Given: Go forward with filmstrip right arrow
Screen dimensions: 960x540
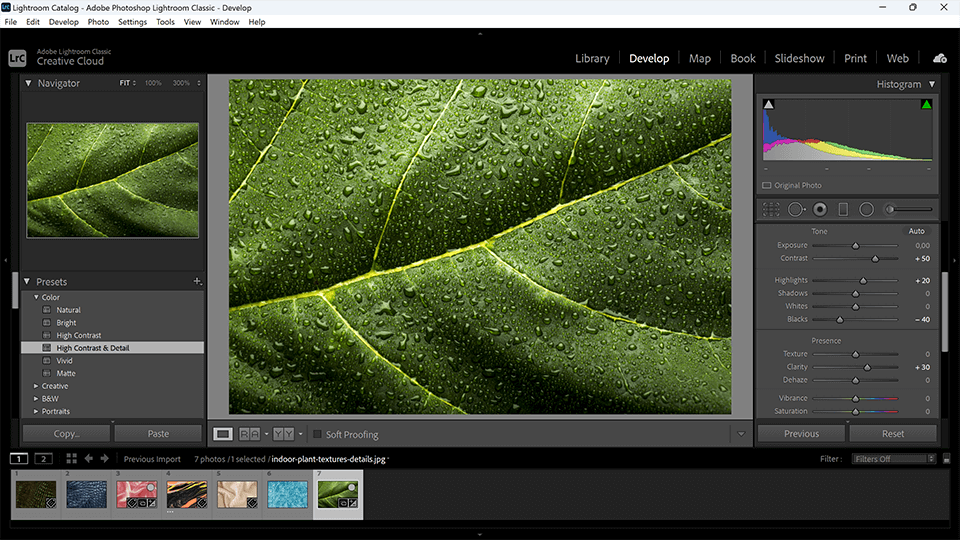Looking at the screenshot, I should (105, 459).
